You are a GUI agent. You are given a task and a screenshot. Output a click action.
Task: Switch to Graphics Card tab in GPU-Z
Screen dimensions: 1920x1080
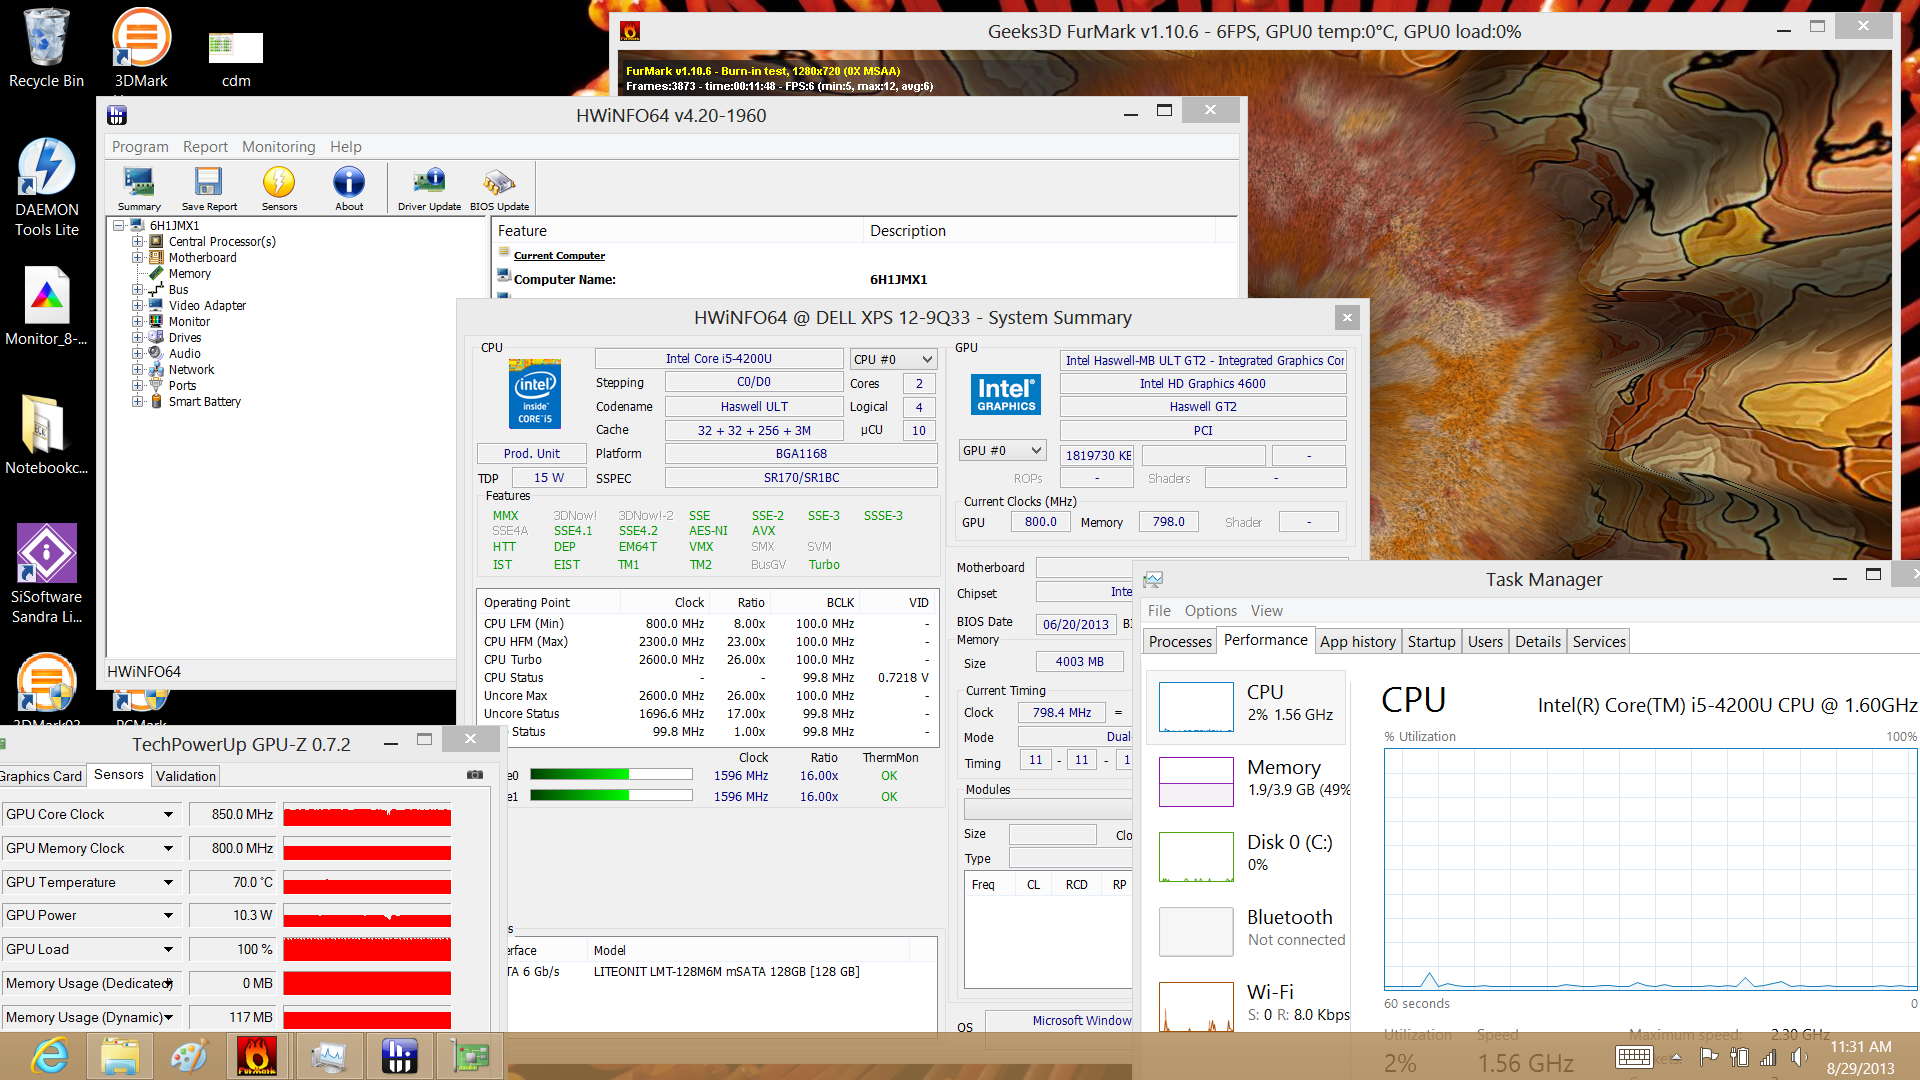[x=41, y=776]
